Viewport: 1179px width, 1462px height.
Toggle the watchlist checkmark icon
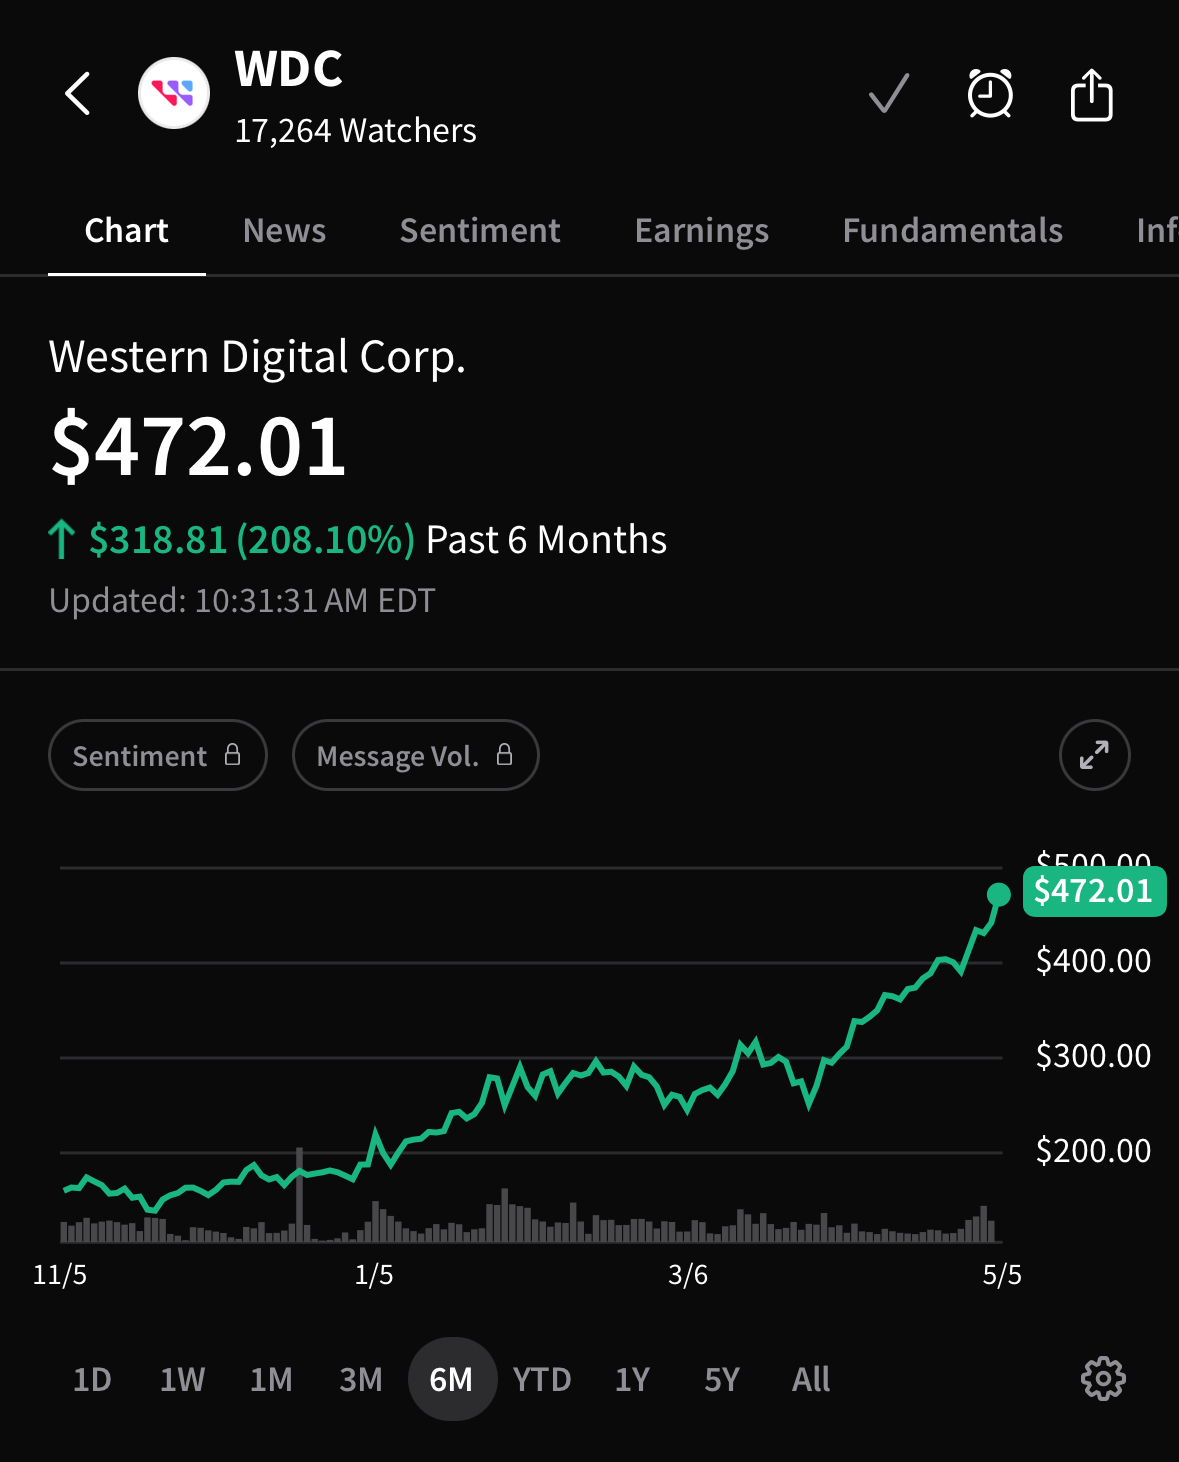click(x=889, y=94)
